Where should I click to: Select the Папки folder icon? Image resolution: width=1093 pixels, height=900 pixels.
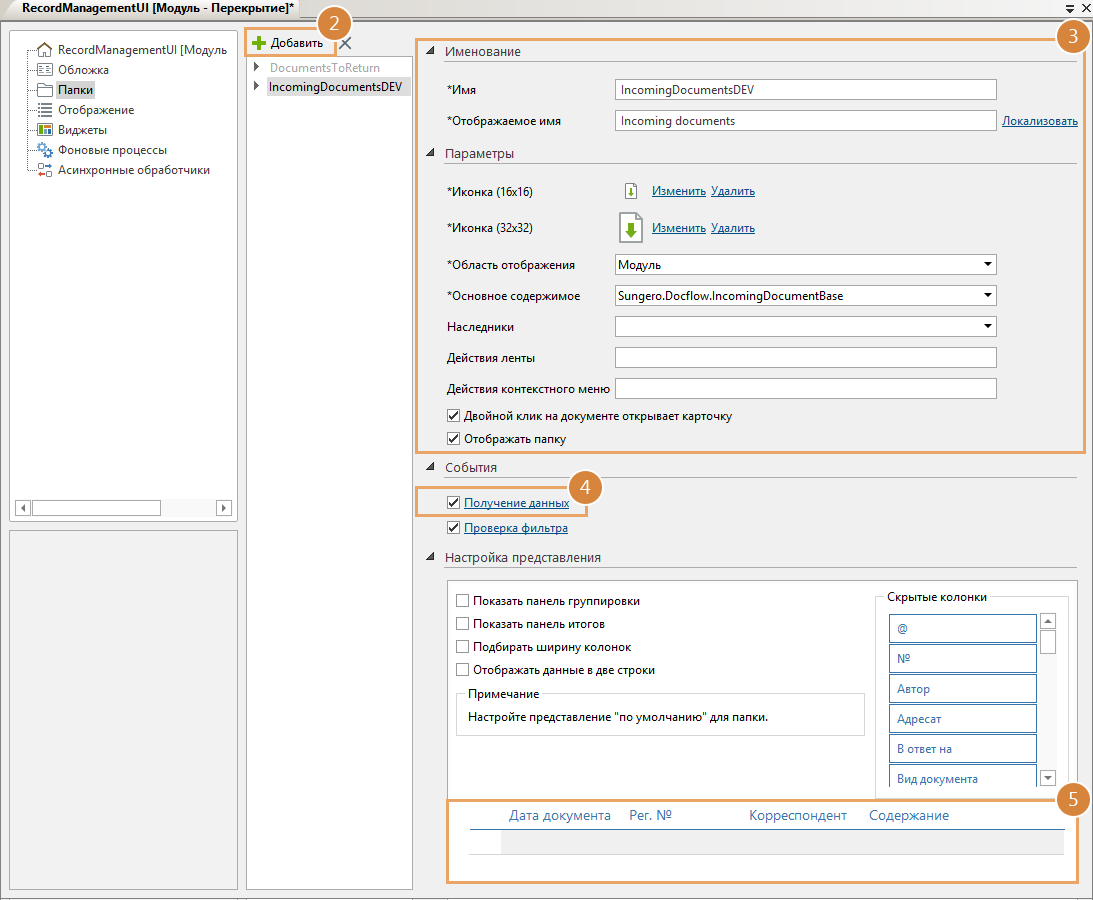coord(44,90)
